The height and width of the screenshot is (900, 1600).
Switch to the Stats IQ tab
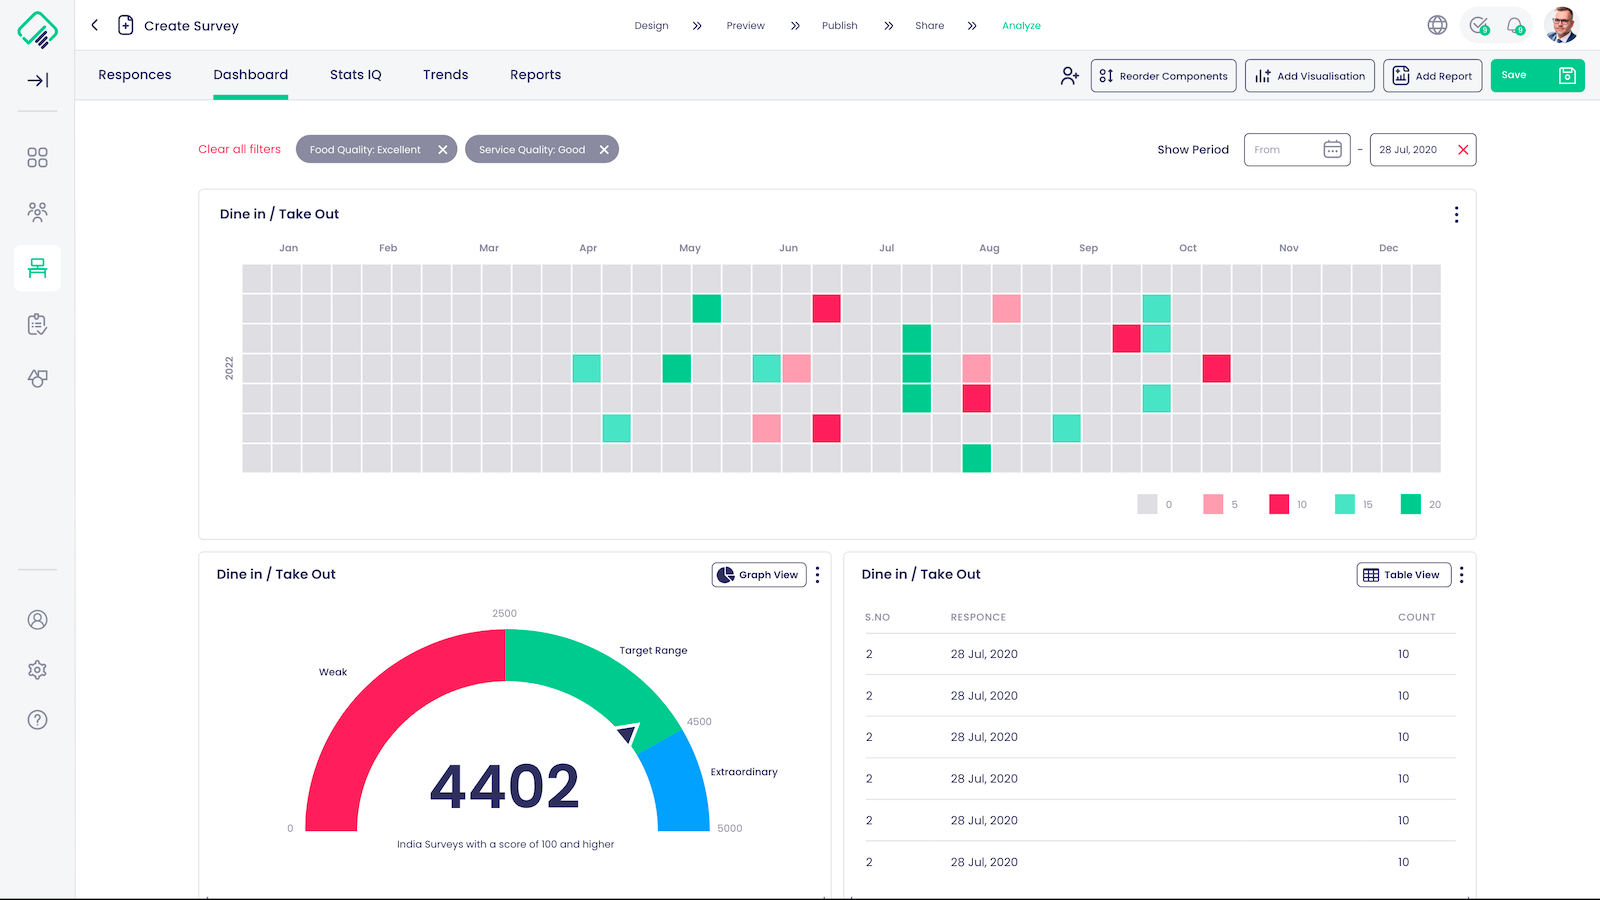pos(356,75)
